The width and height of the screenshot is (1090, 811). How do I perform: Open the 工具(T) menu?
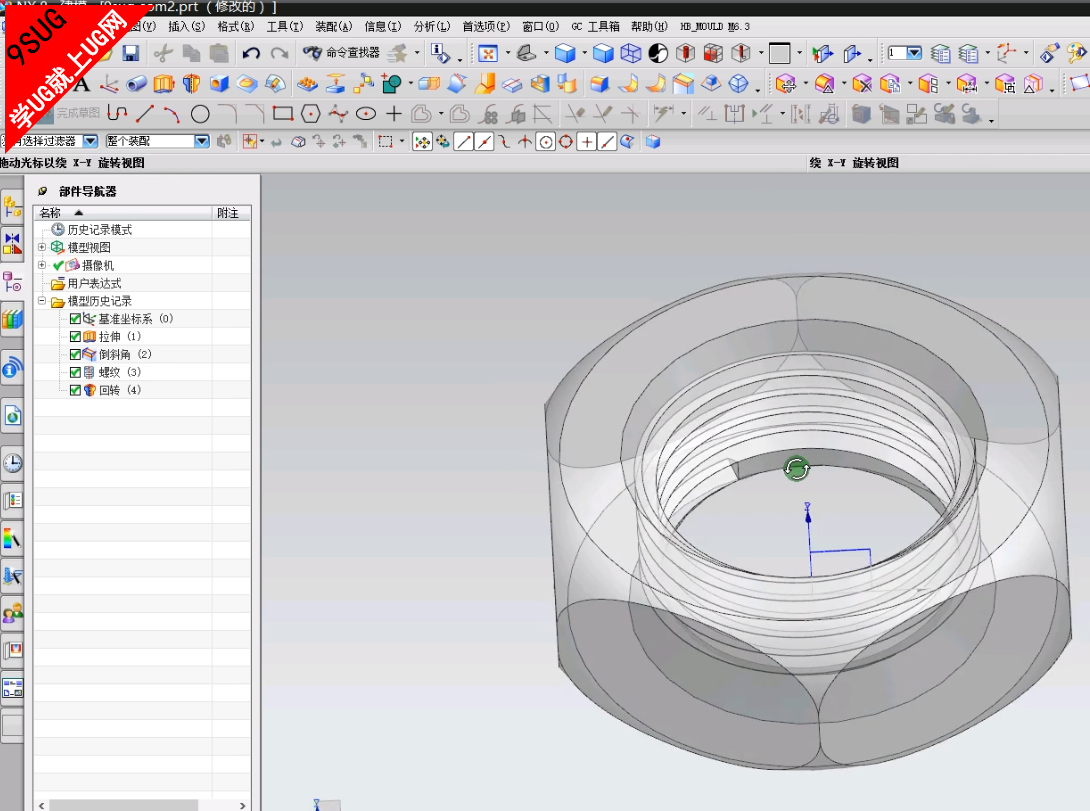point(284,26)
